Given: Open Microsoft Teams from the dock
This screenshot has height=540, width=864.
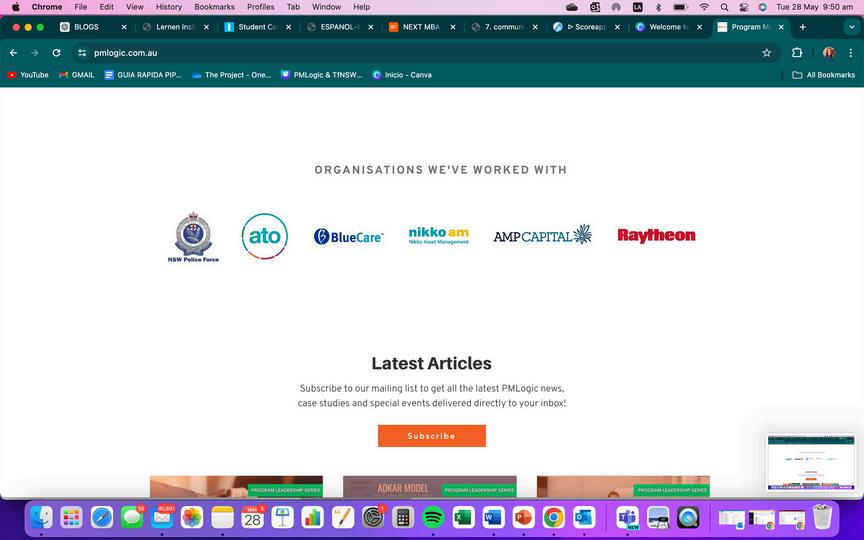Looking at the screenshot, I should (628, 517).
